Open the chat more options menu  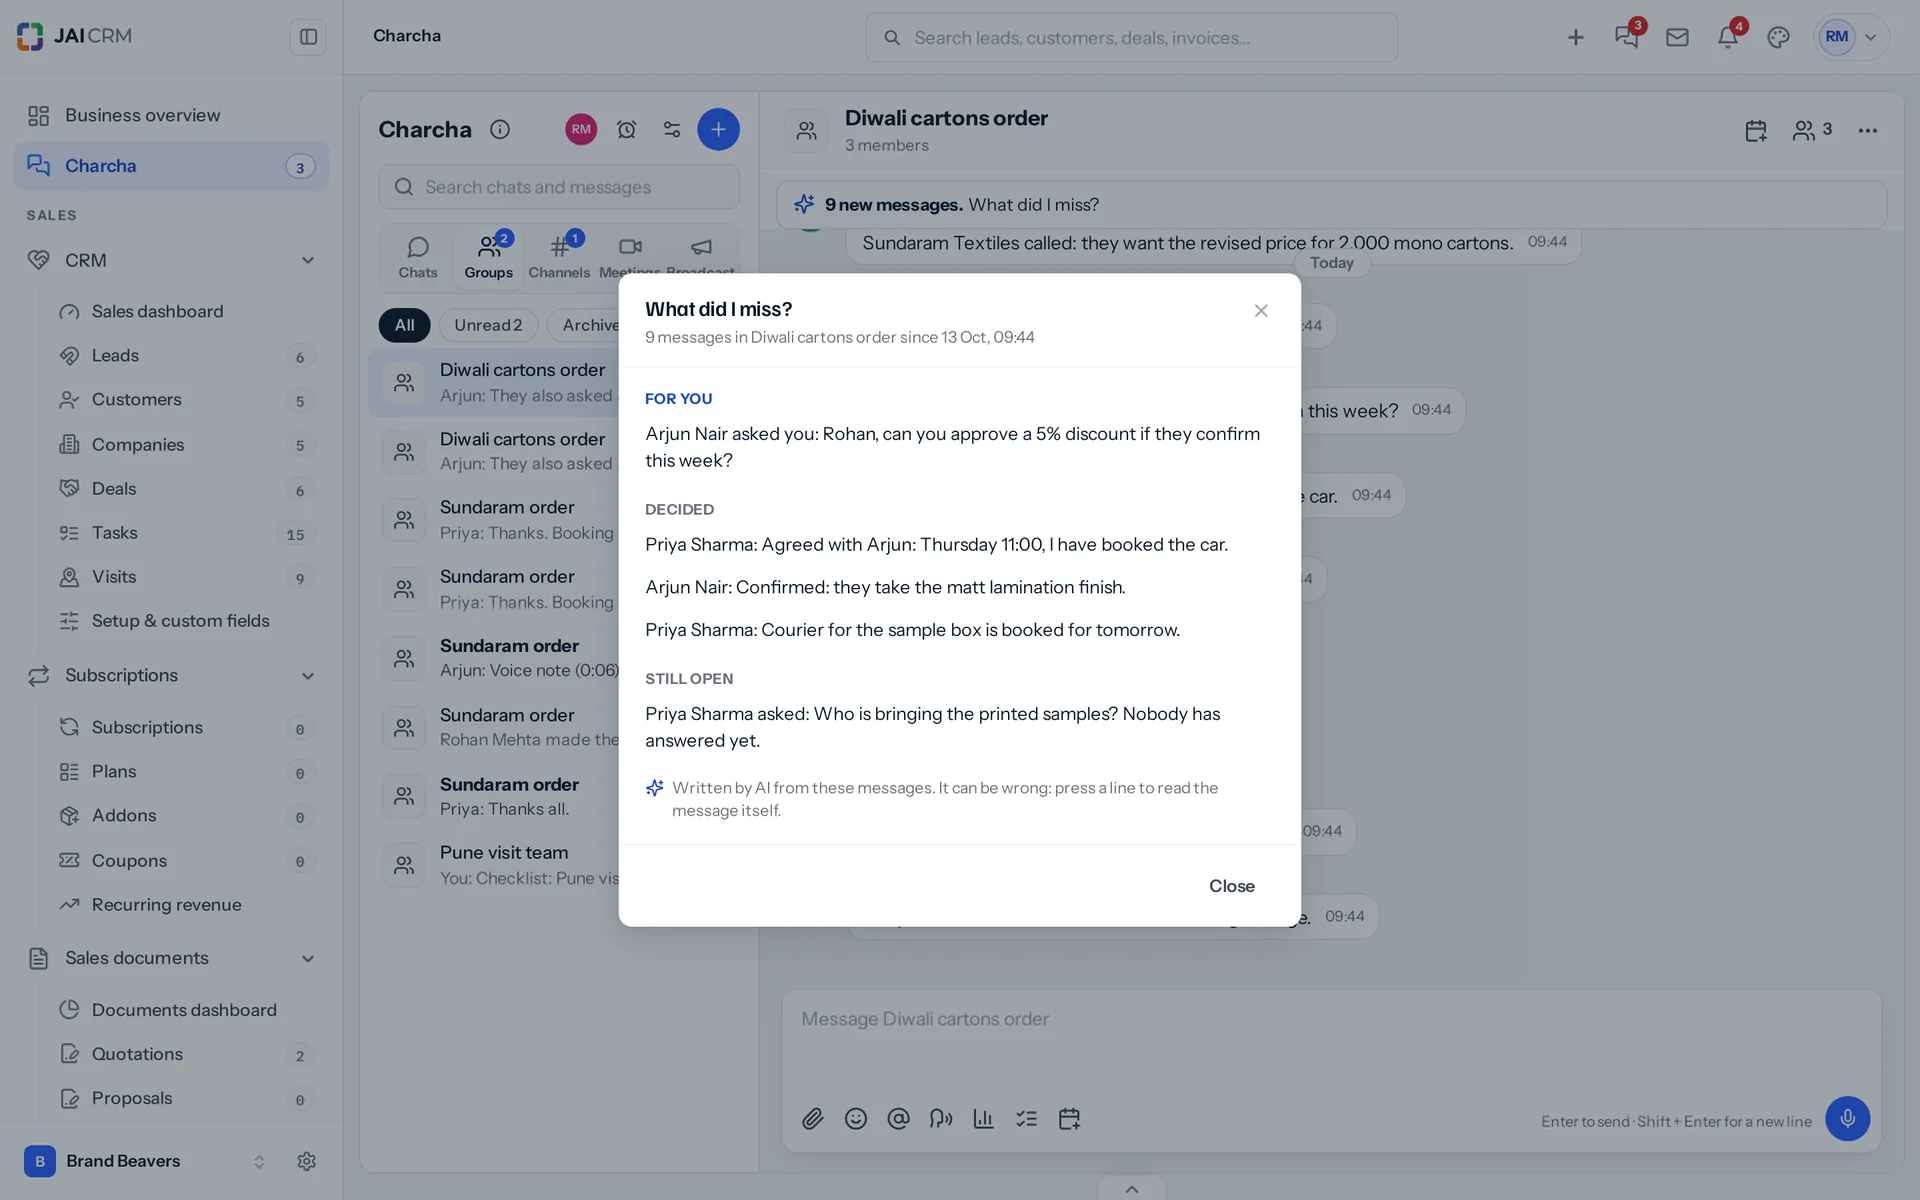[1867, 131]
